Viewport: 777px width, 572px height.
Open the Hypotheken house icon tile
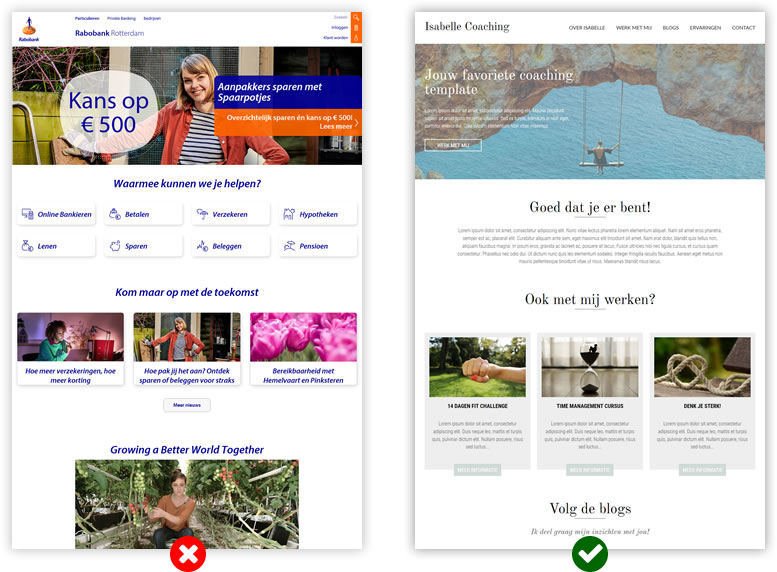[289, 214]
